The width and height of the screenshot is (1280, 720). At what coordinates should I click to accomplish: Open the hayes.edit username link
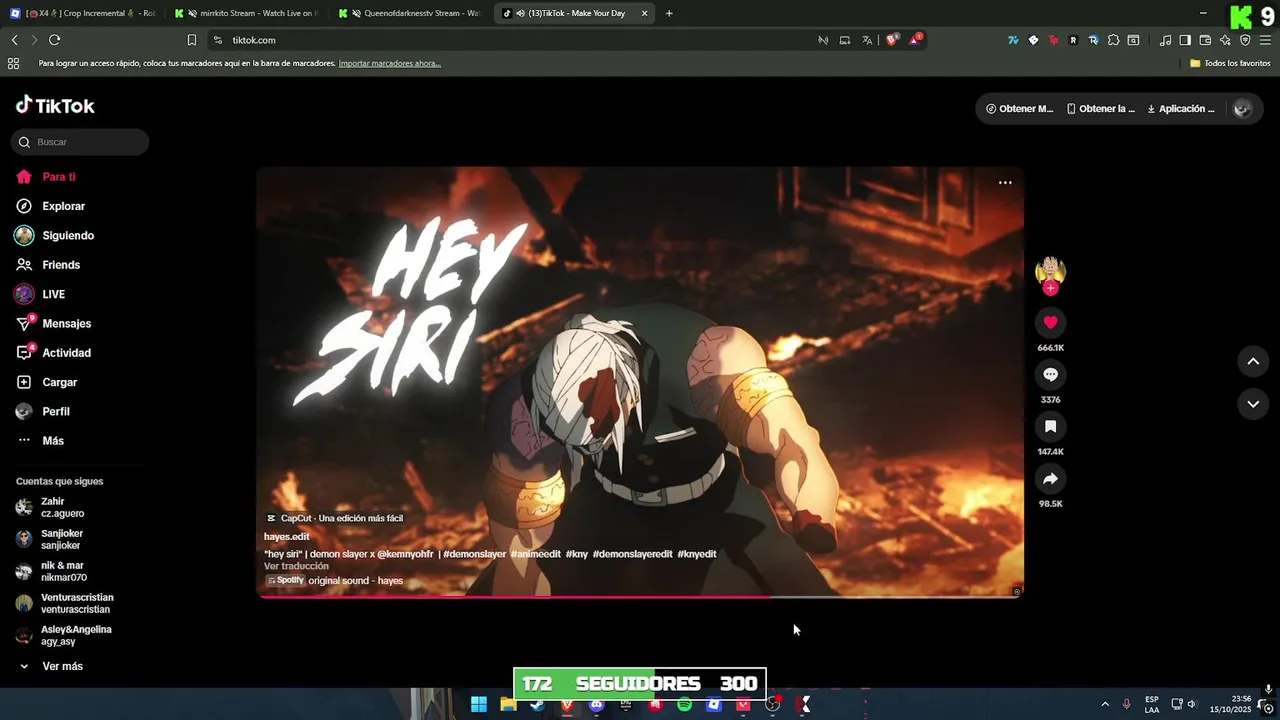[x=286, y=537]
